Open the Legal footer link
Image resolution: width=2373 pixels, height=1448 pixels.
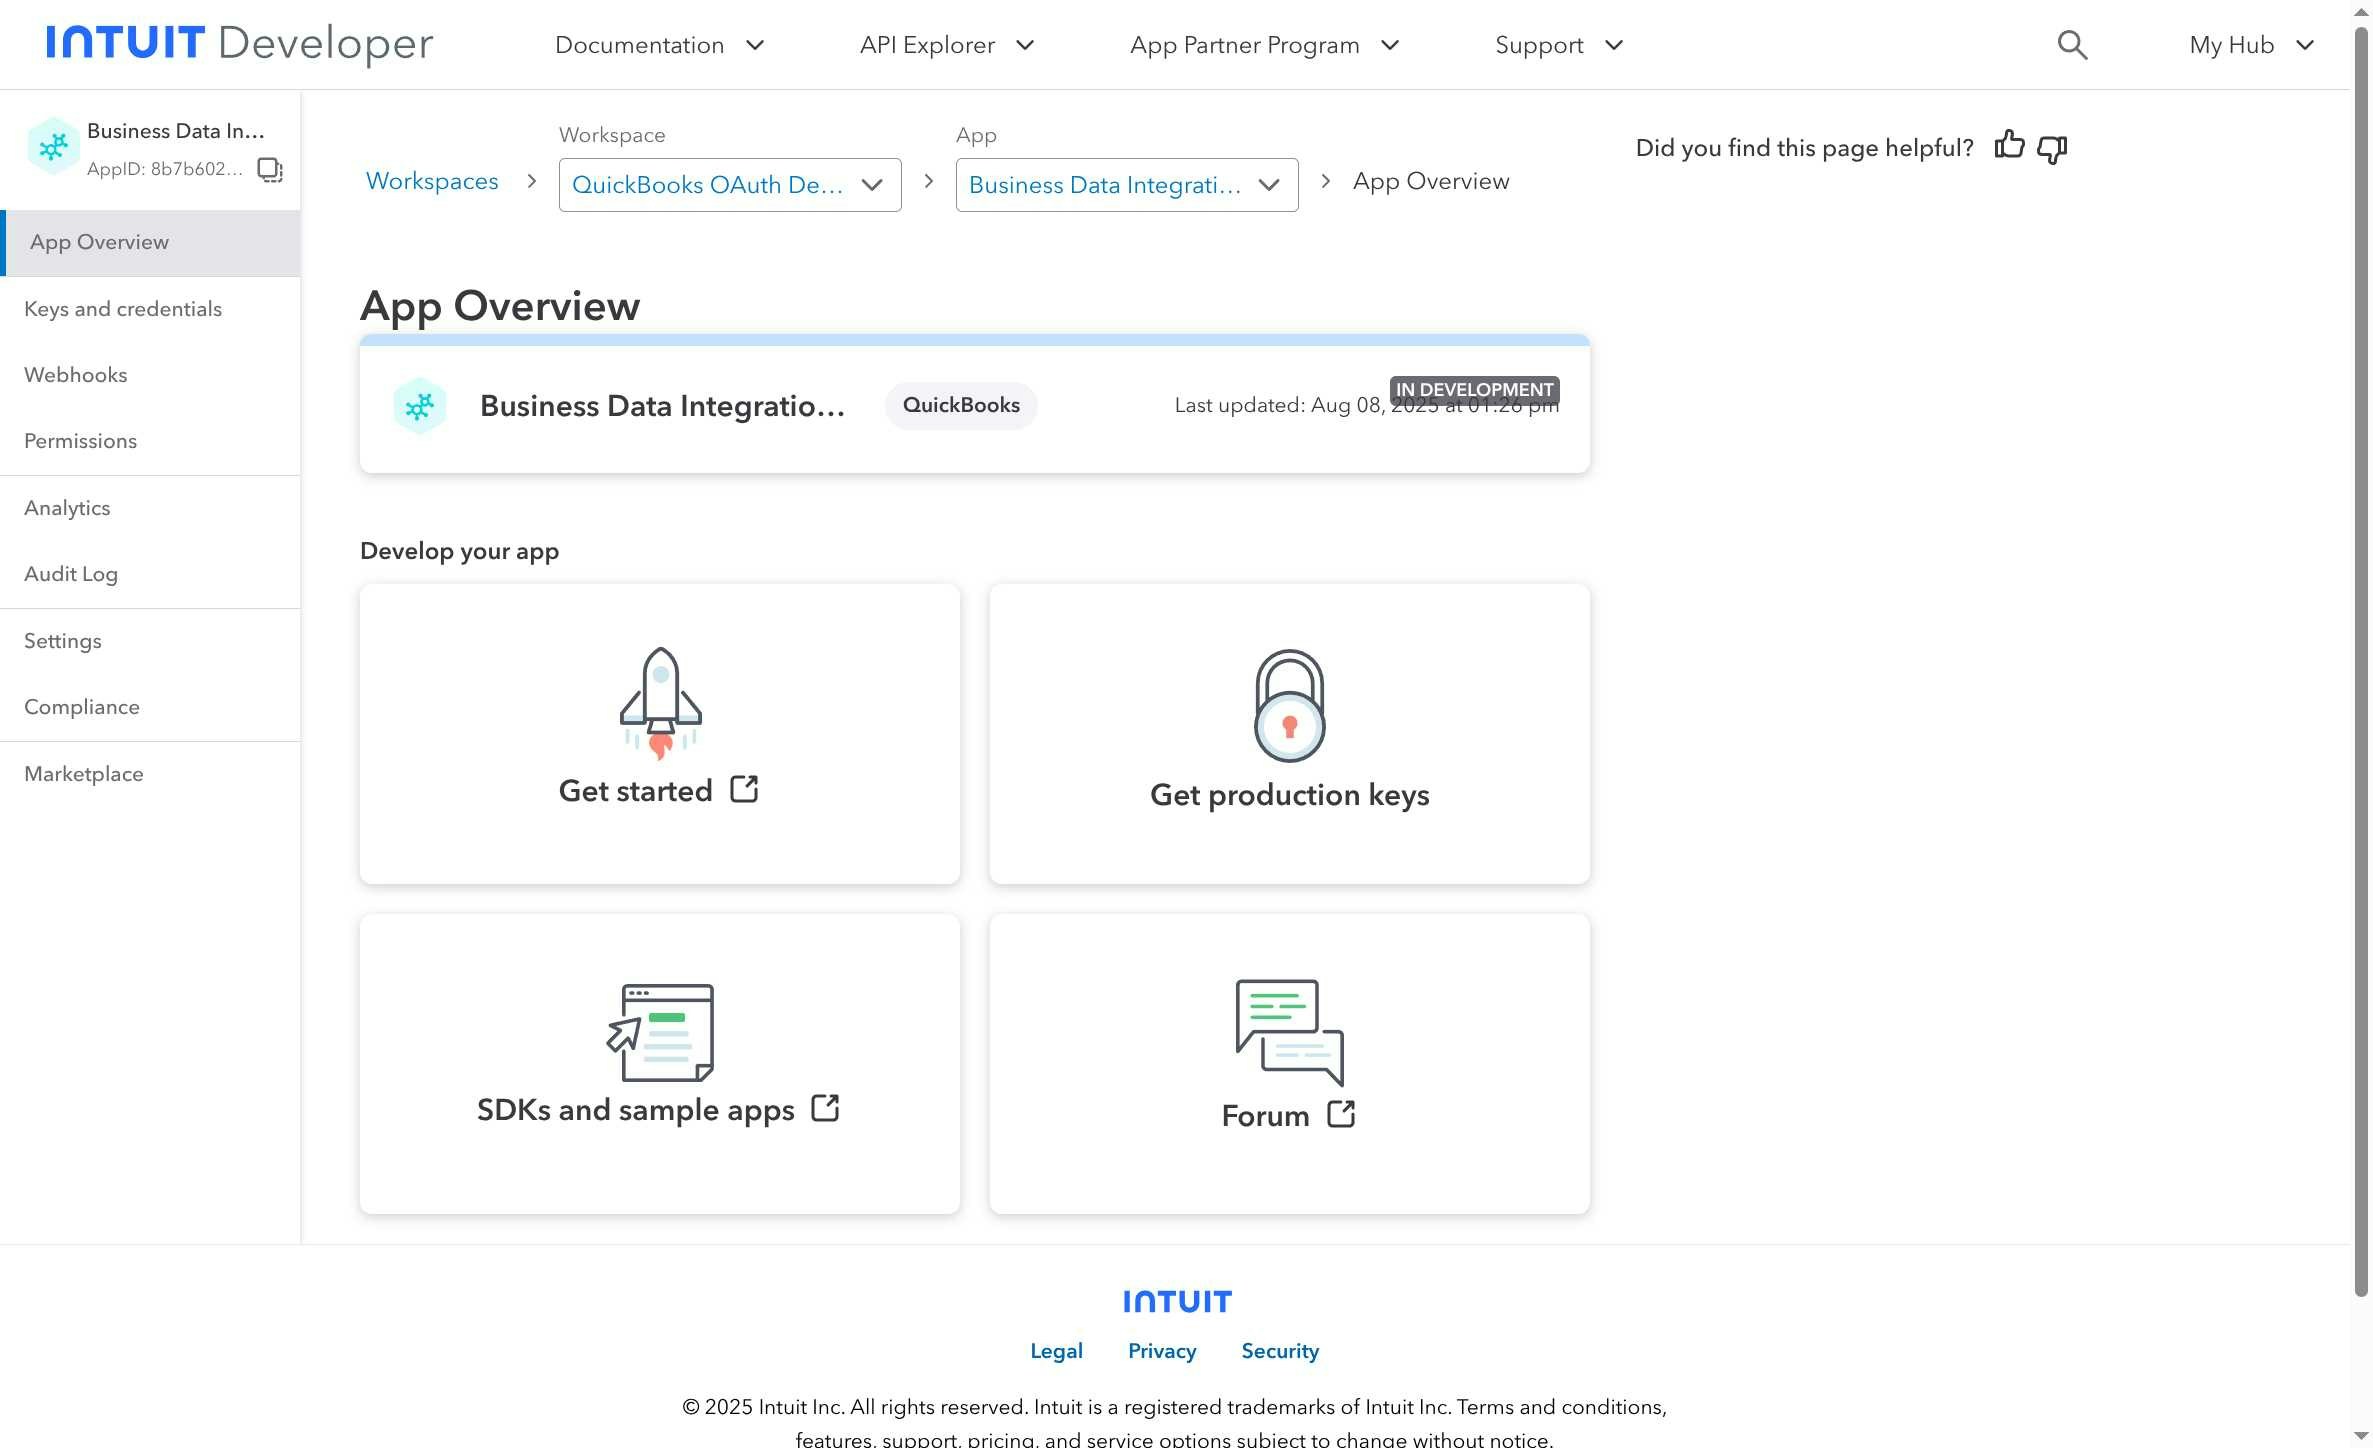pyautogui.click(x=1056, y=1351)
